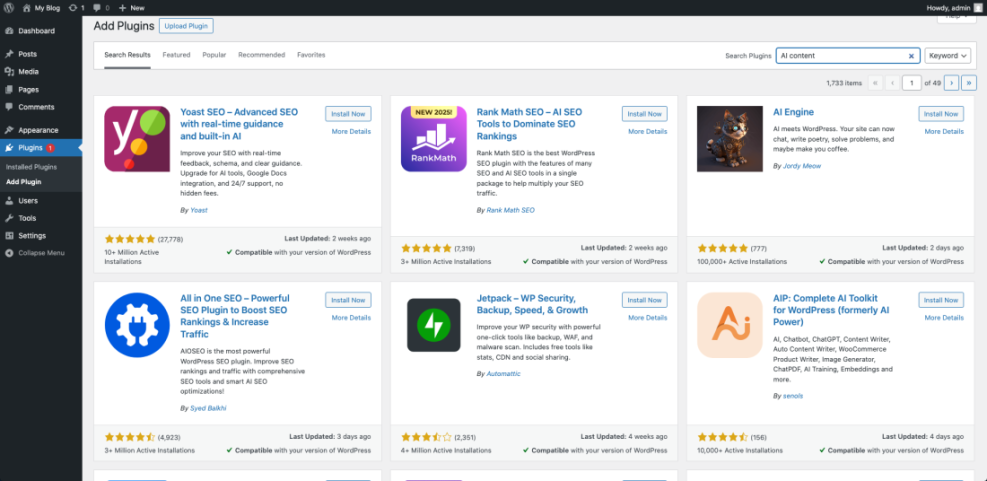Install the Yoast SEO plugin

[348, 114]
